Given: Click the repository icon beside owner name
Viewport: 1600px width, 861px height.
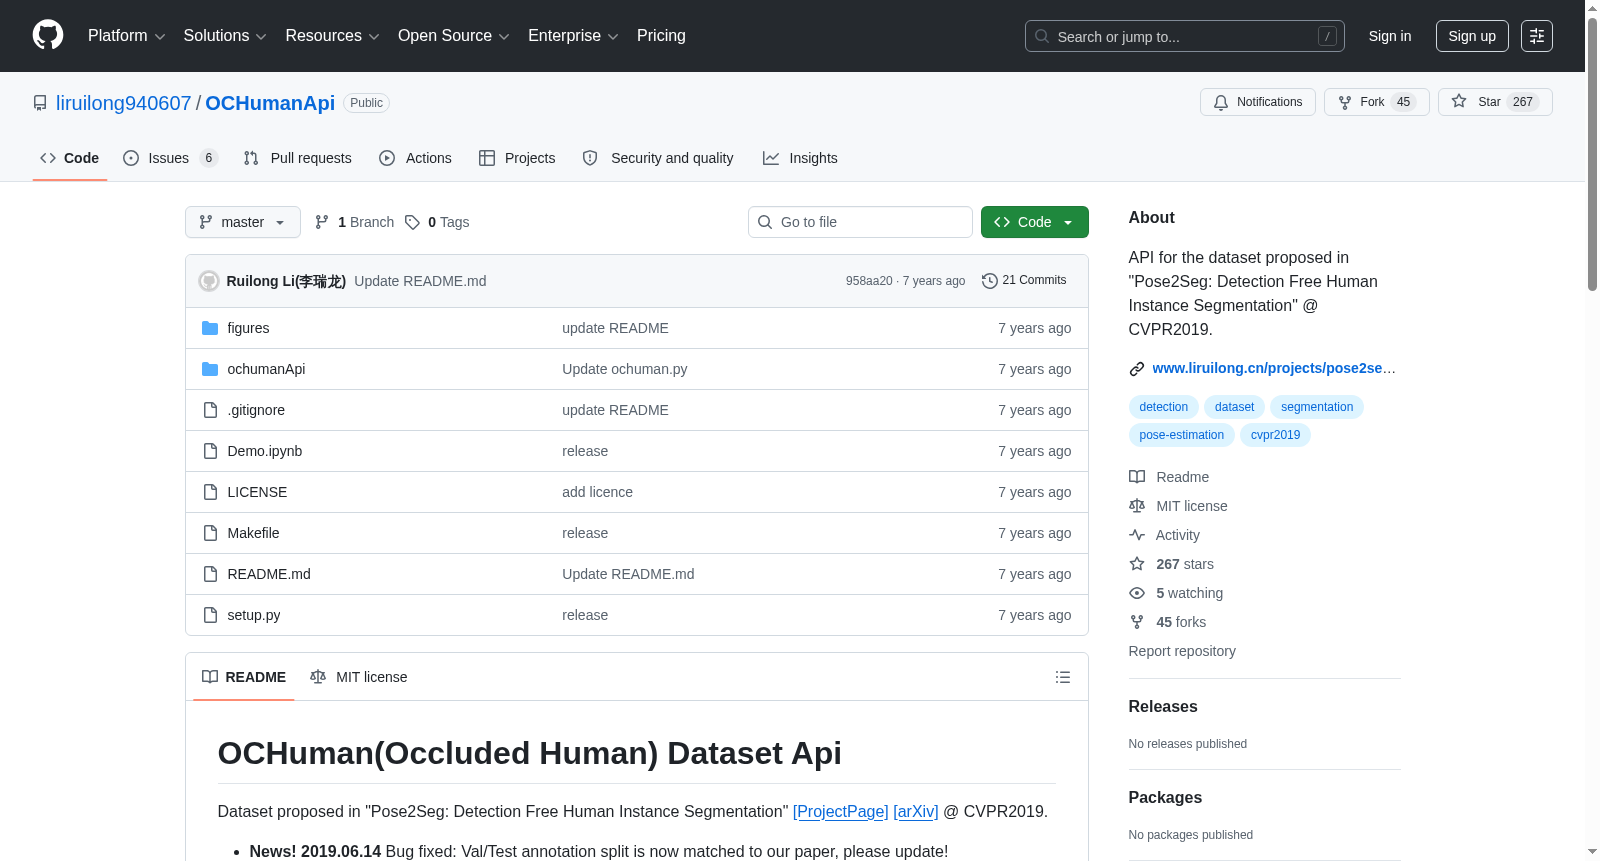Looking at the screenshot, I should point(40,103).
